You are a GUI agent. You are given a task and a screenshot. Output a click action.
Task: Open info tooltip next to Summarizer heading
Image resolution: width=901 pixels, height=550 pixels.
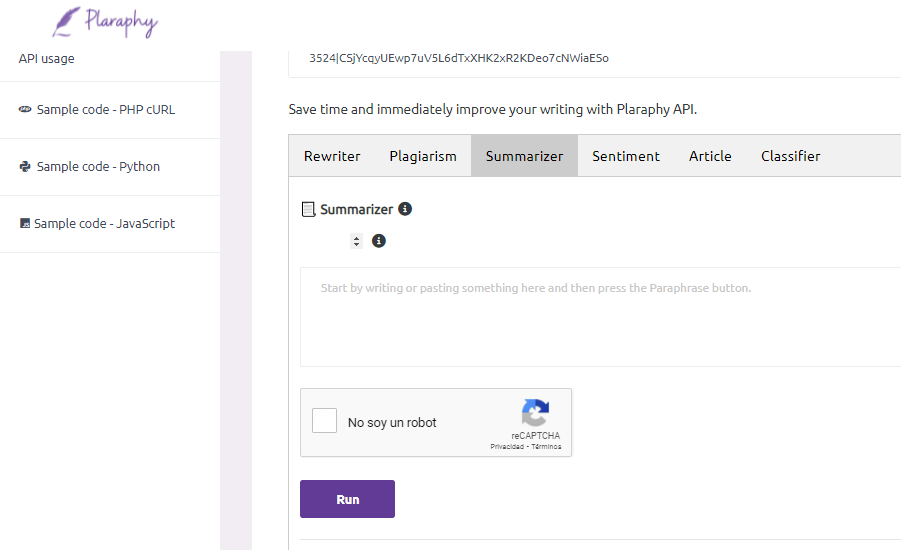click(405, 209)
